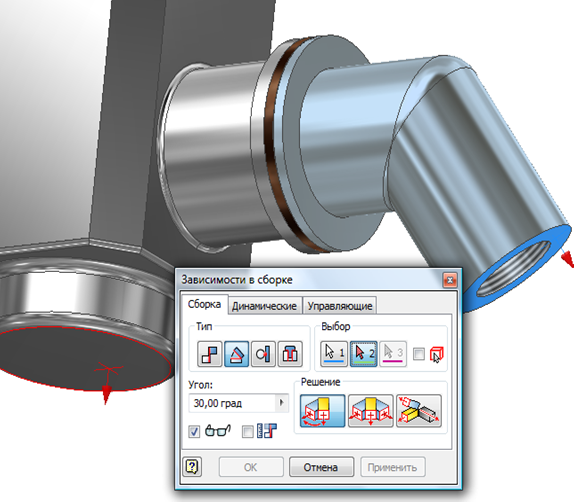Activate third selection cursor button
This screenshot has height=503, width=576.
[393, 353]
